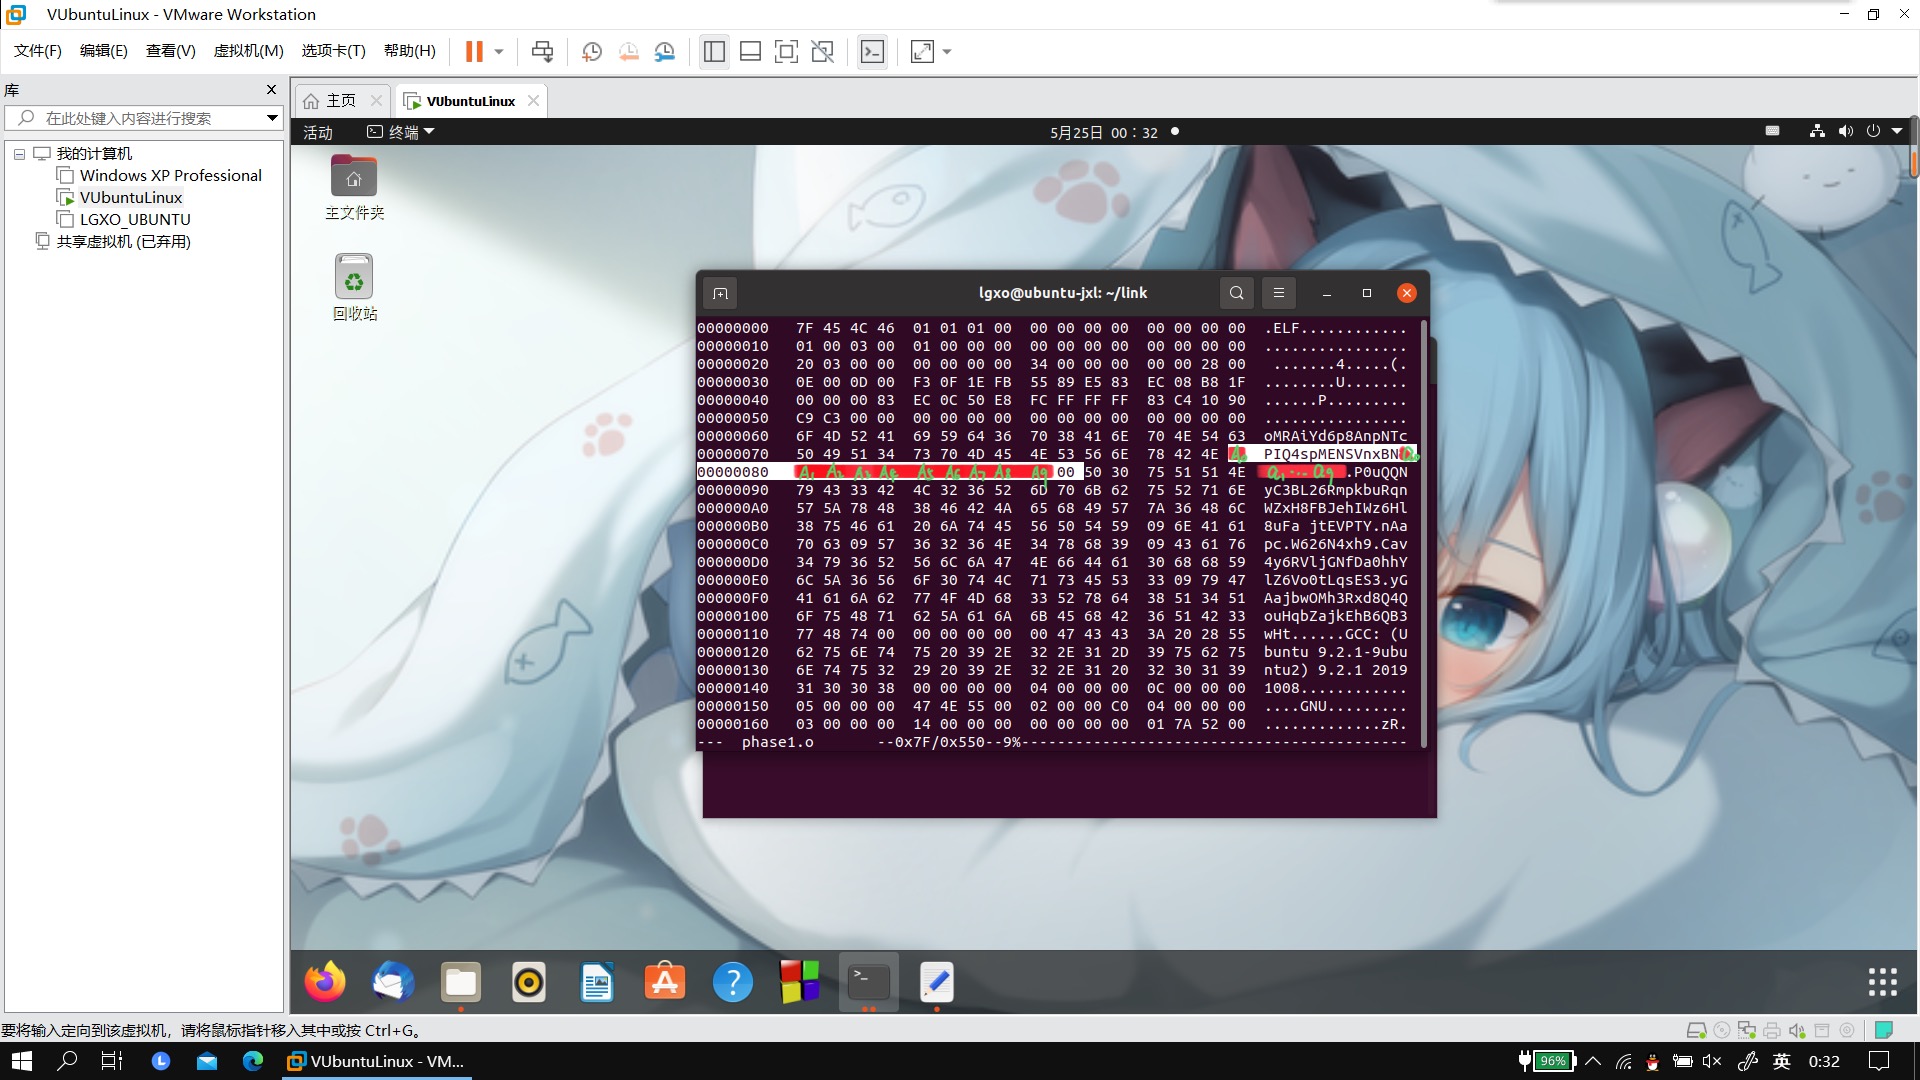The height and width of the screenshot is (1080, 1920).
Task: Open the 主文件夹 desktop icon
Action: click(x=354, y=187)
